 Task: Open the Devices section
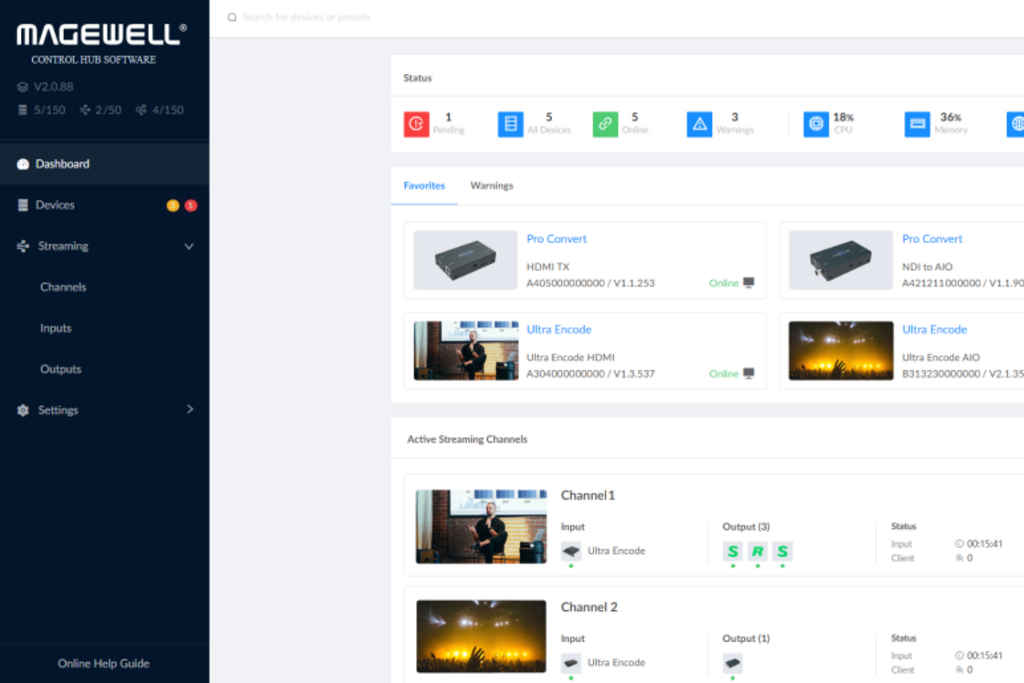[104, 205]
